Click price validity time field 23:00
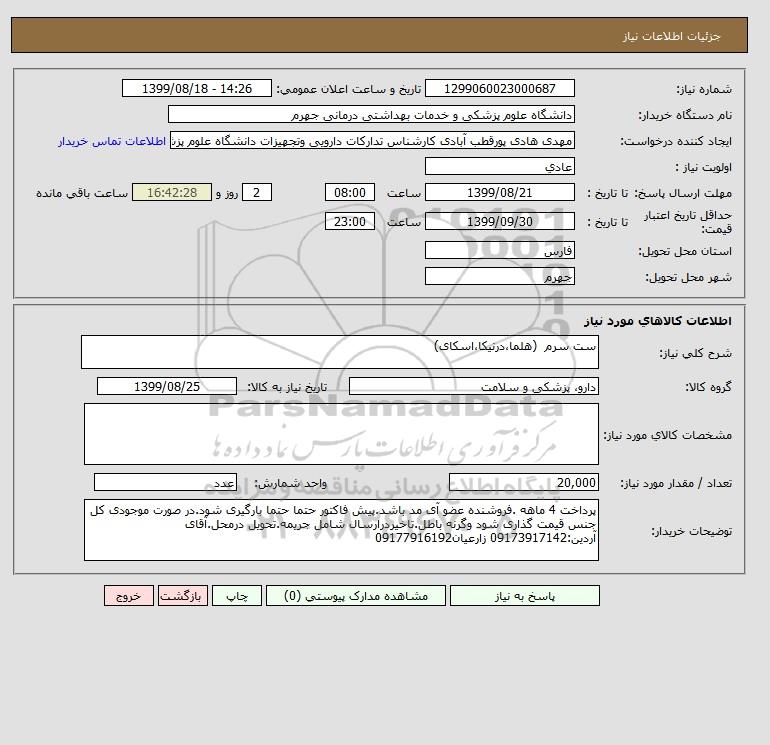Screen dimensions: 770x745 pyautogui.click(x=350, y=221)
